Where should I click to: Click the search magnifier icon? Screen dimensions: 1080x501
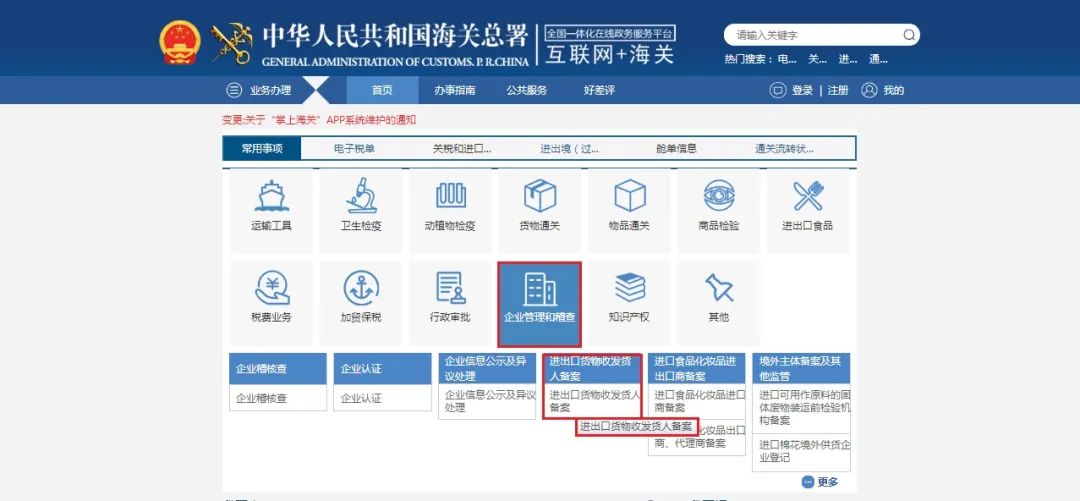908,35
